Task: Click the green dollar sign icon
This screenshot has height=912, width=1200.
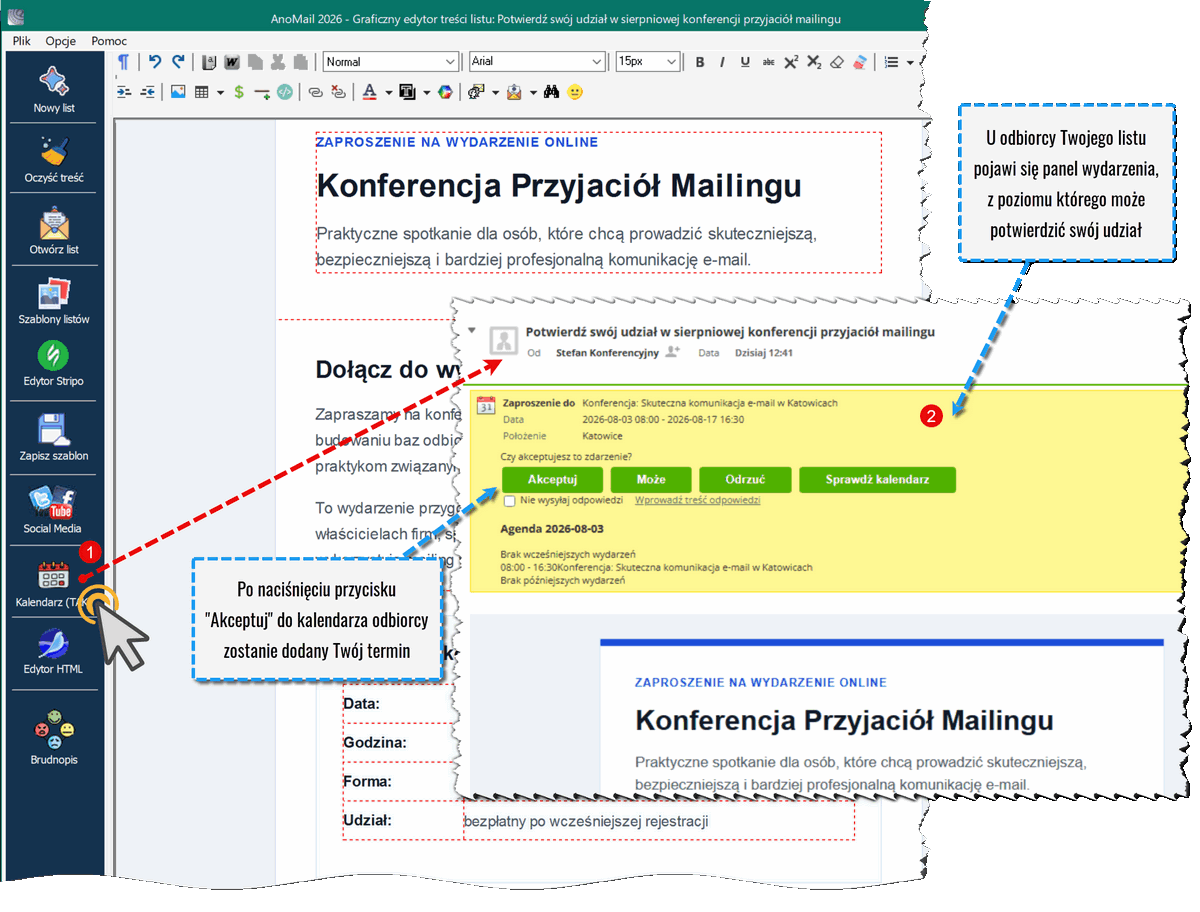Action: tap(238, 92)
